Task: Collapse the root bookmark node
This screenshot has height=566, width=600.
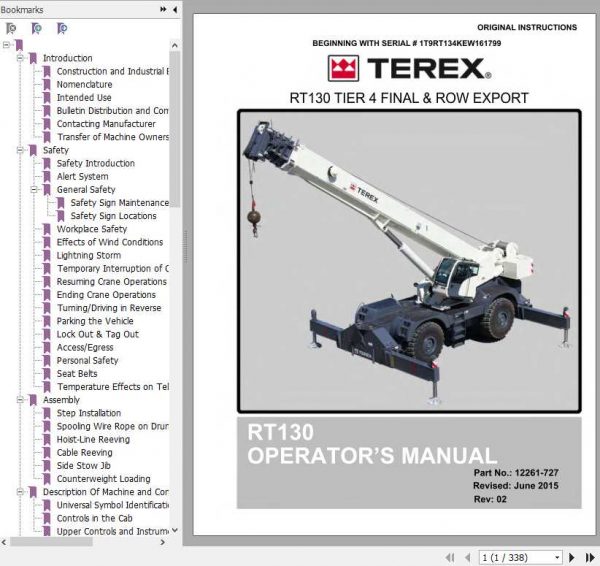Action: [6, 45]
